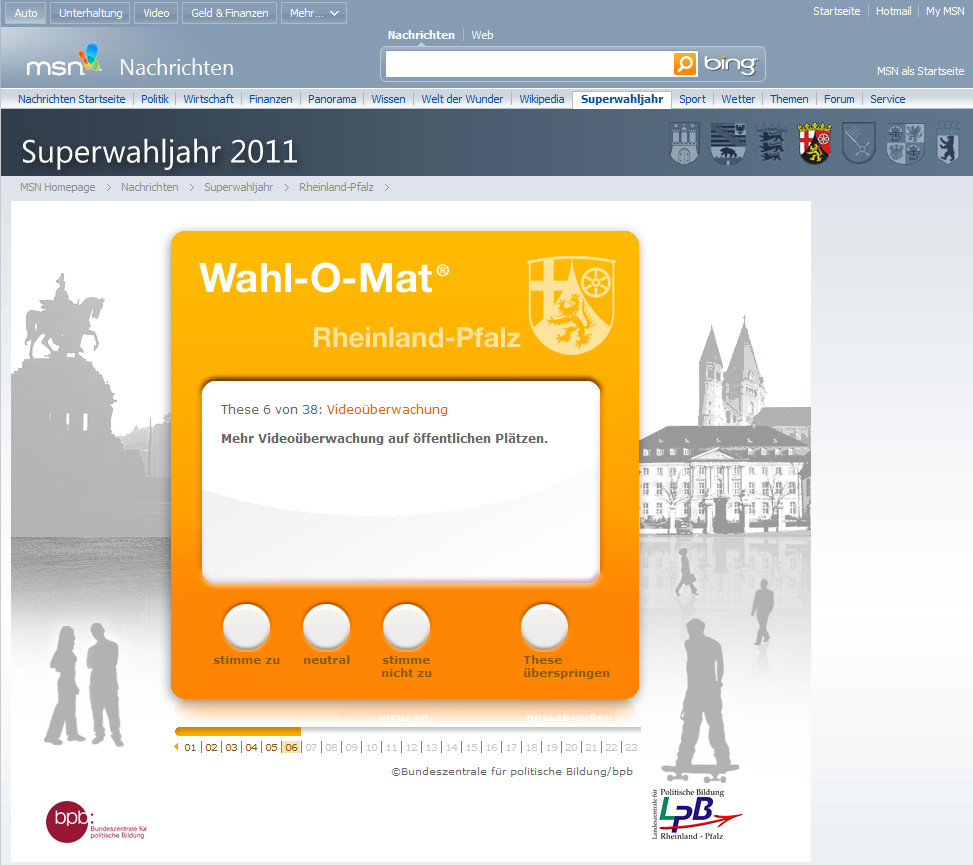Image resolution: width=973 pixels, height=865 pixels.
Task: Open the Auto channel tab
Action: point(26,13)
